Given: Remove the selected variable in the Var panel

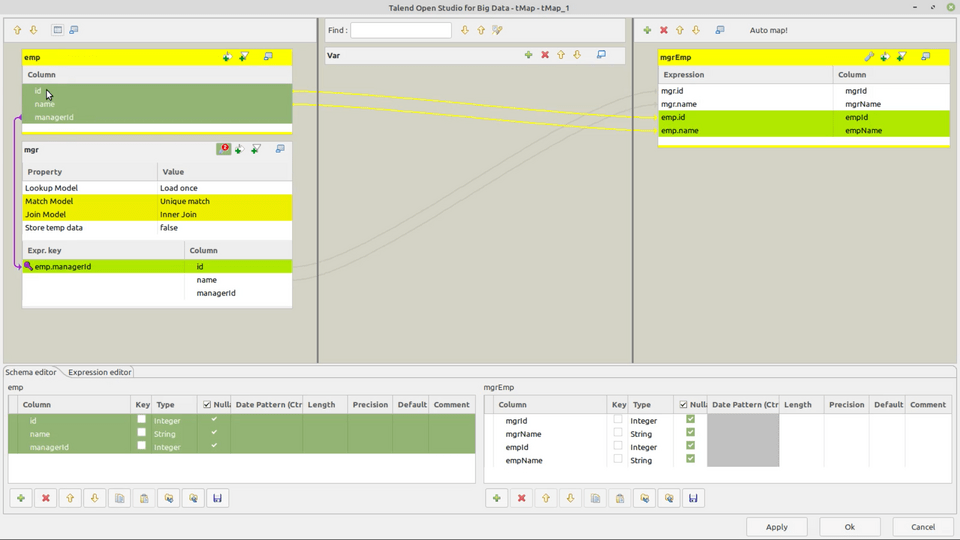Looking at the screenshot, I should pyautogui.click(x=545, y=55).
